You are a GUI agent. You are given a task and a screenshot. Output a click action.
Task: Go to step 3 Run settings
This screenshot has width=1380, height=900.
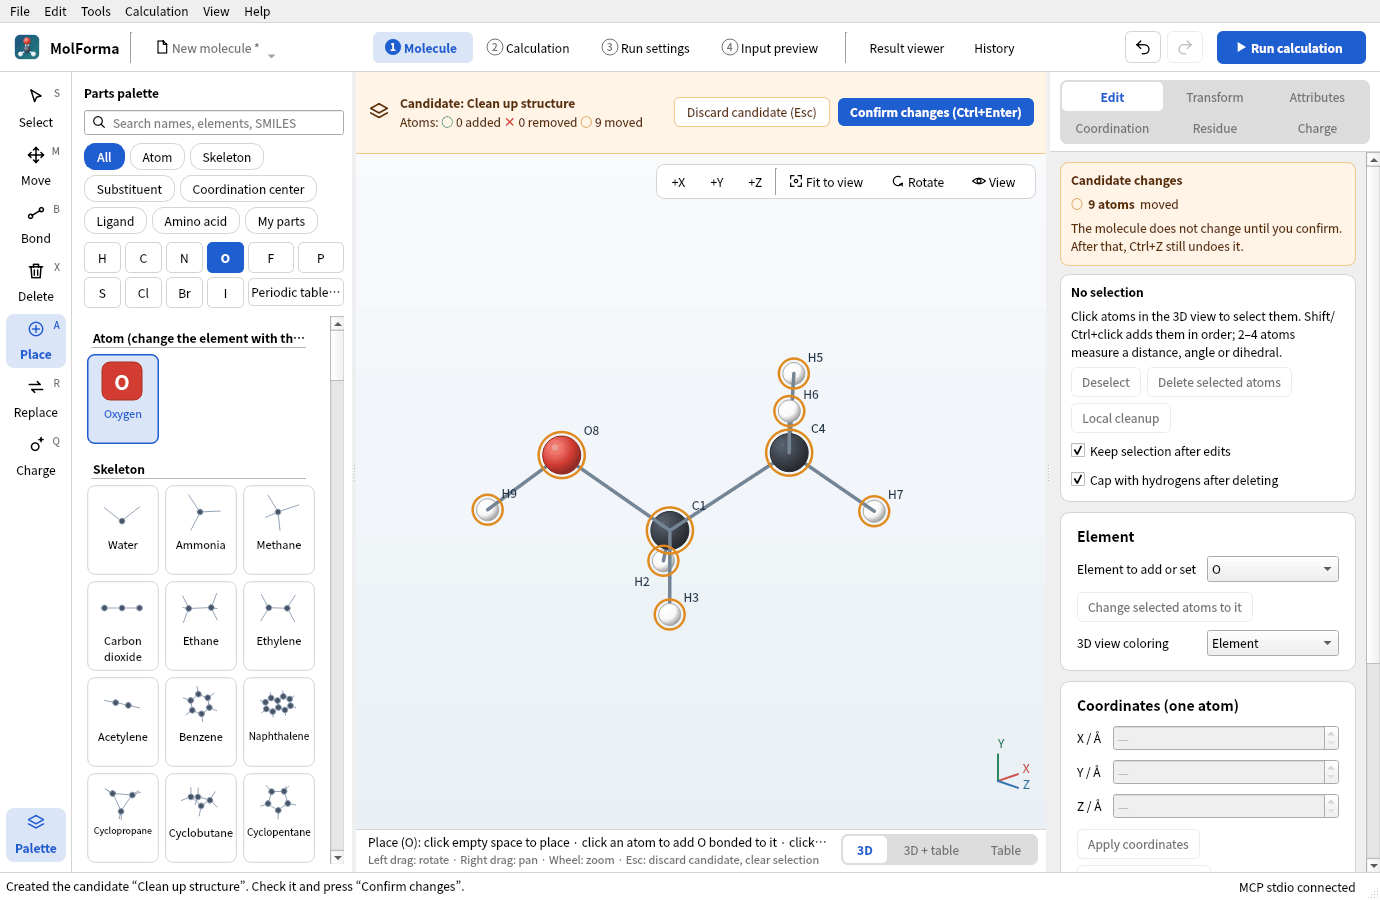tap(646, 48)
